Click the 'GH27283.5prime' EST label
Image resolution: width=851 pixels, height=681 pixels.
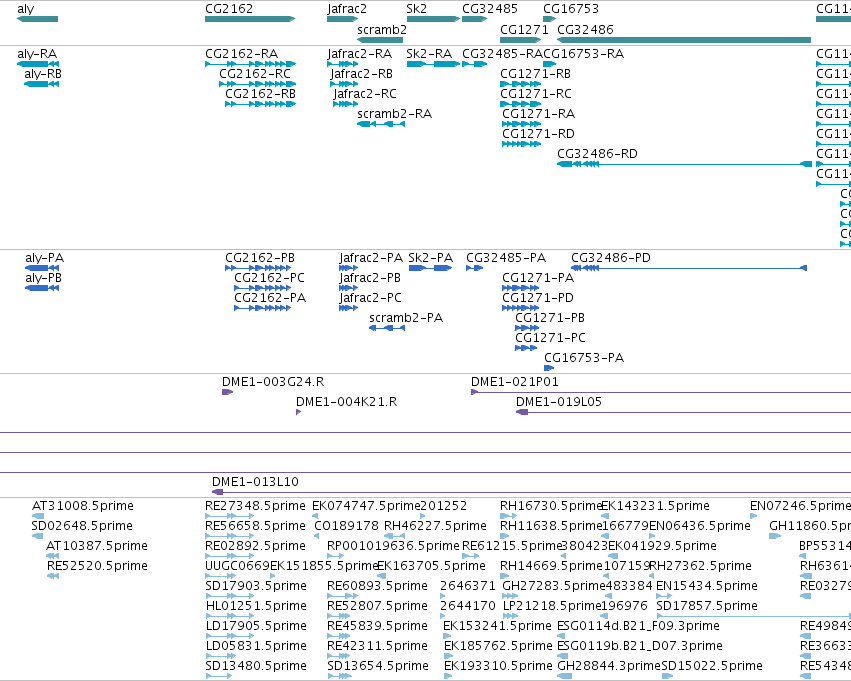click(554, 586)
